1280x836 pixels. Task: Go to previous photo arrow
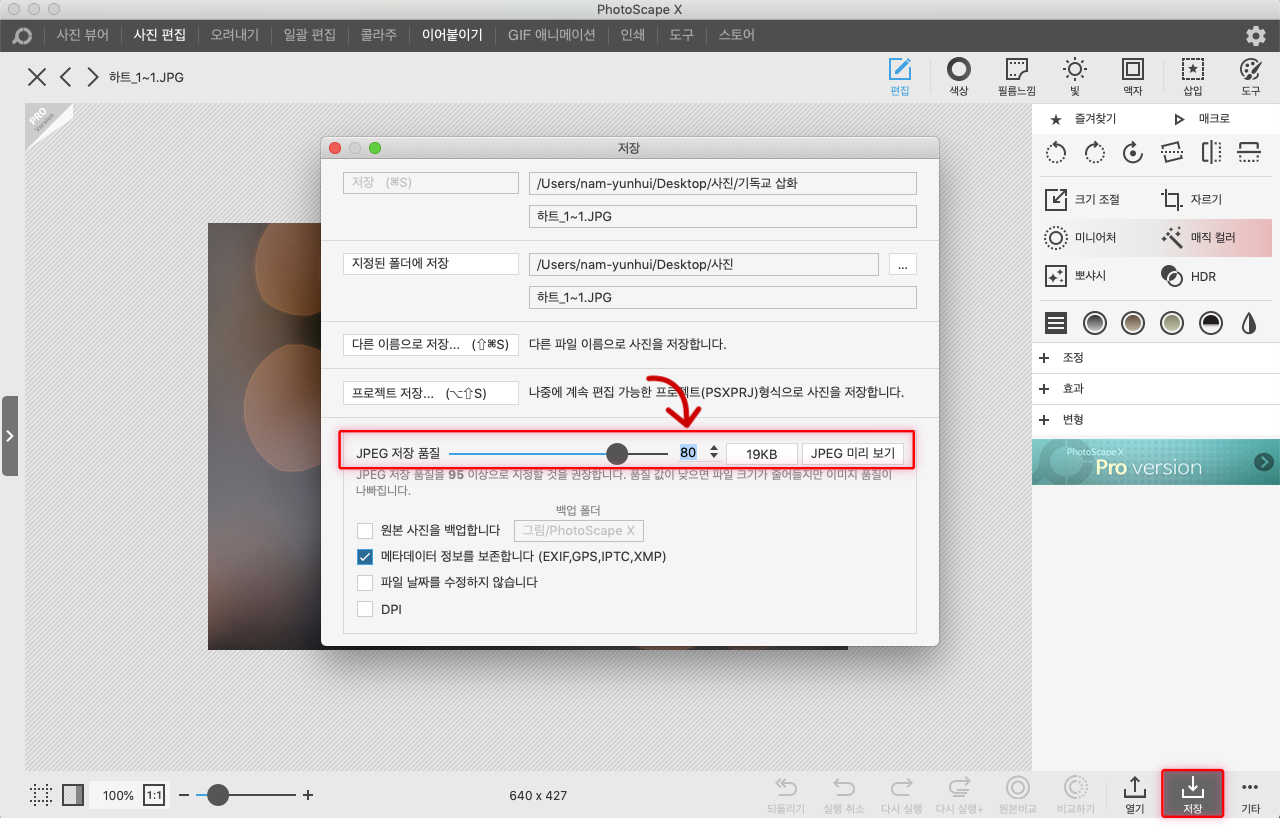(x=65, y=77)
